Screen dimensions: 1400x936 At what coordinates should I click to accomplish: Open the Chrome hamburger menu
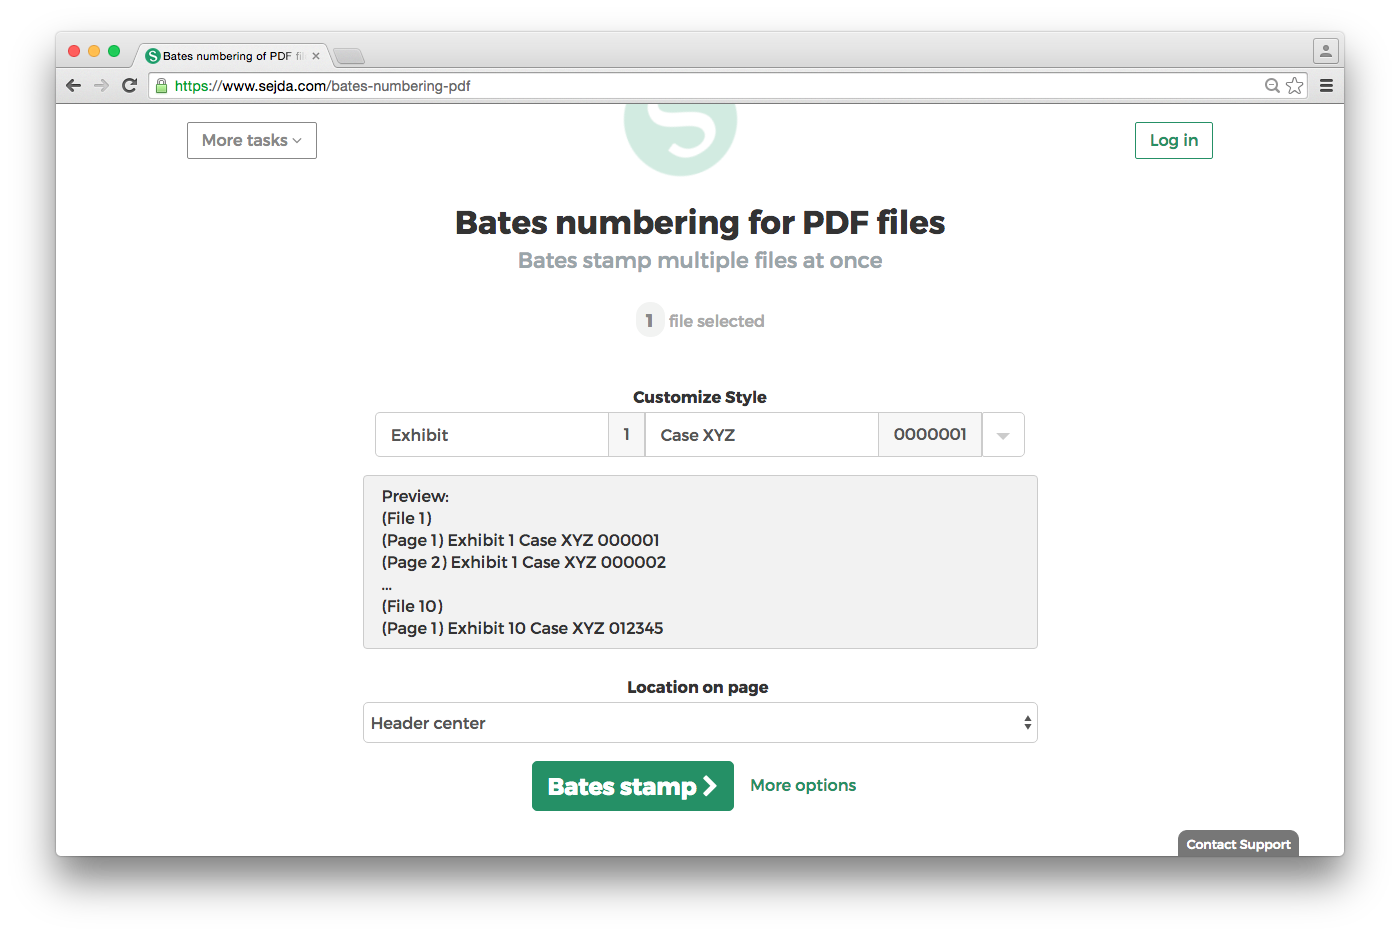tap(1326, 86)
